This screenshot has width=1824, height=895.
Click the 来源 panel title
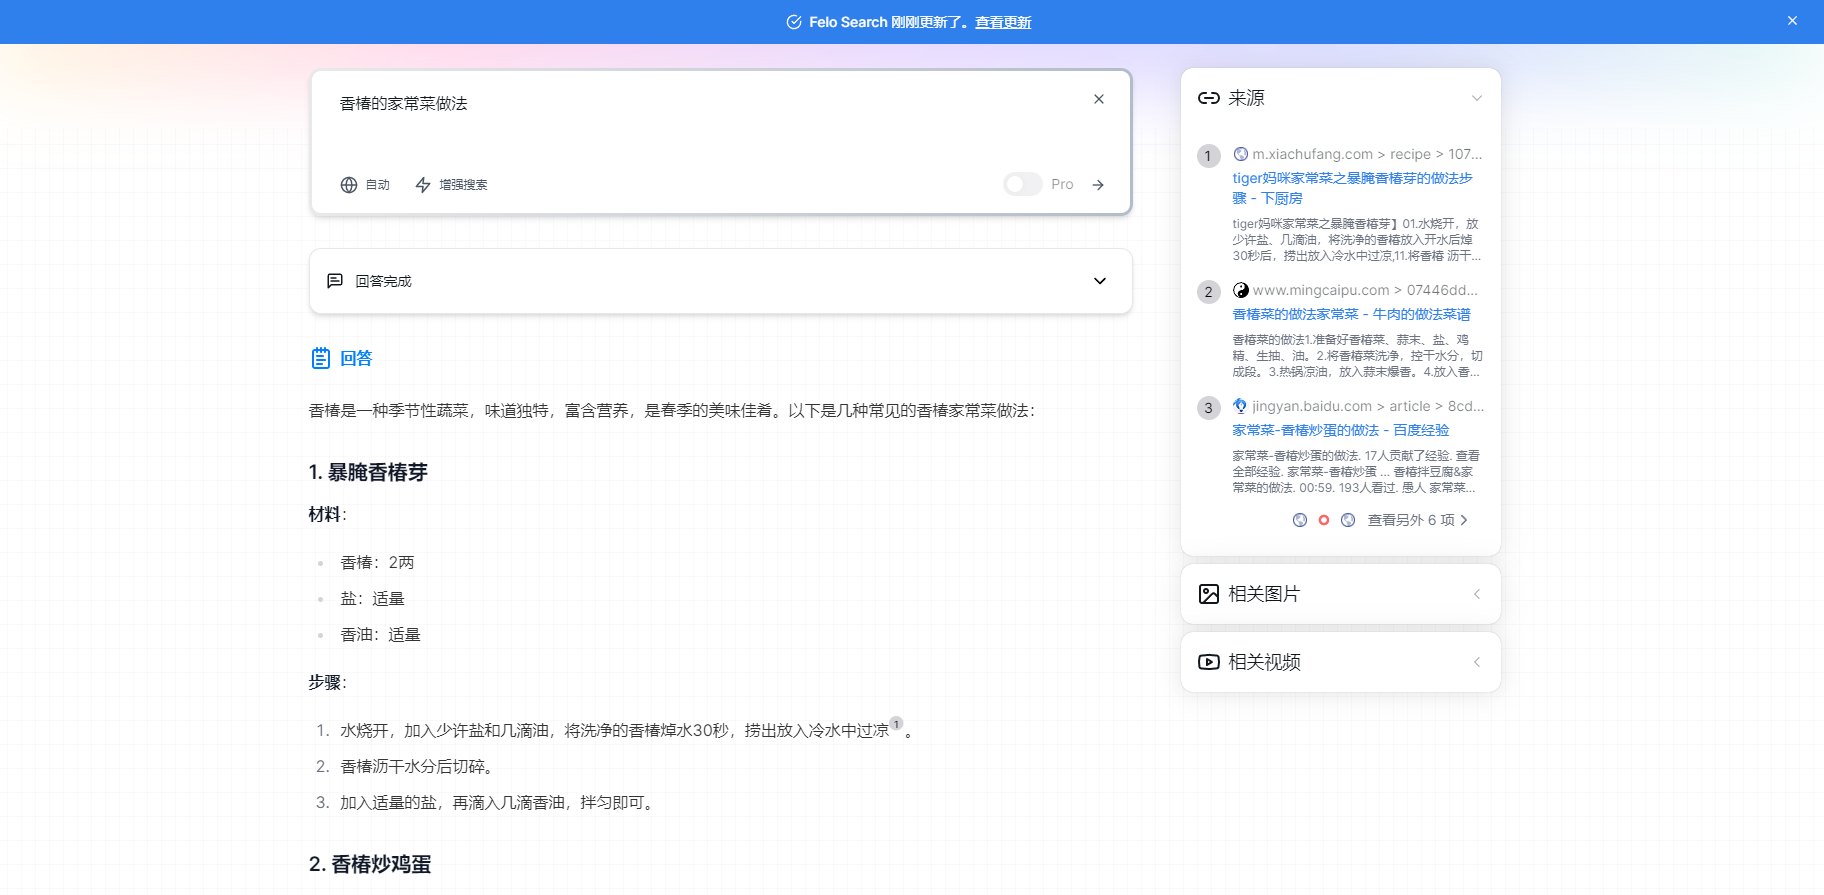pyautogui.click(x=1246, y=98)
